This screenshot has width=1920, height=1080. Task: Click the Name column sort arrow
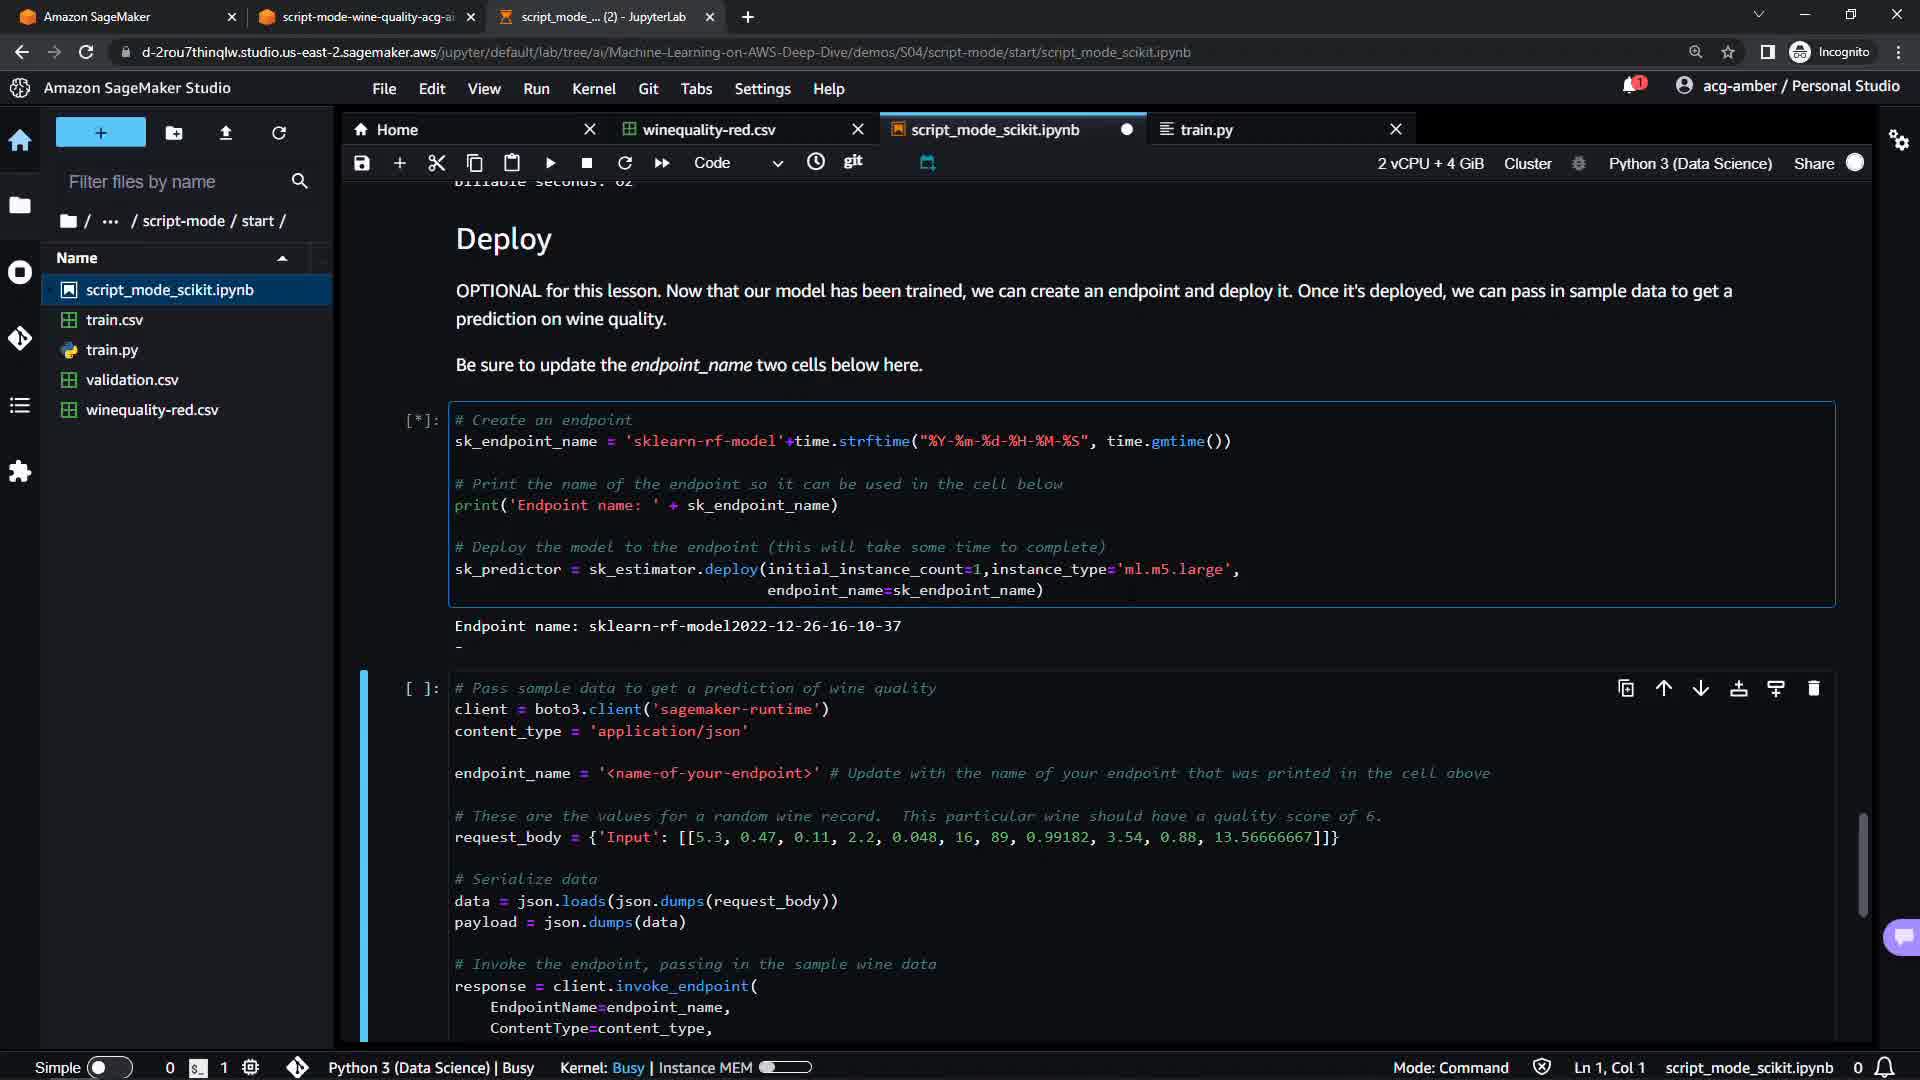coord(282,258)
